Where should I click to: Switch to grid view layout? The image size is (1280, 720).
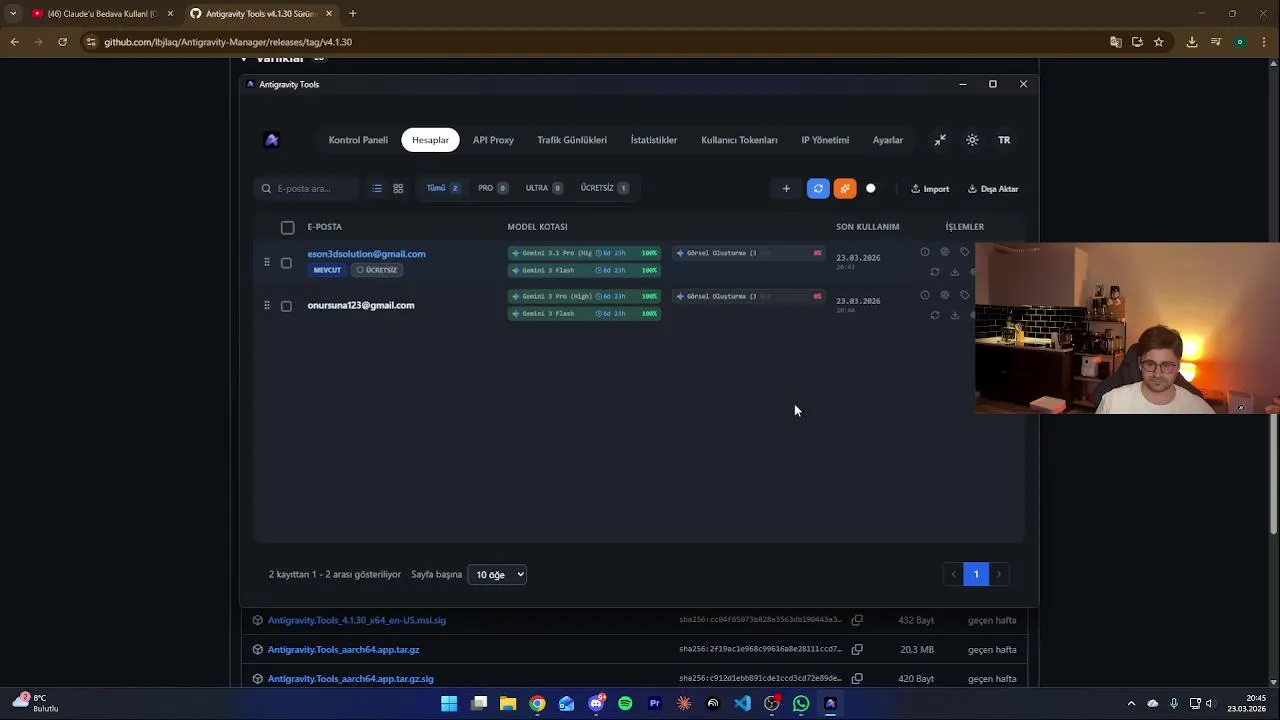point(398,188)
